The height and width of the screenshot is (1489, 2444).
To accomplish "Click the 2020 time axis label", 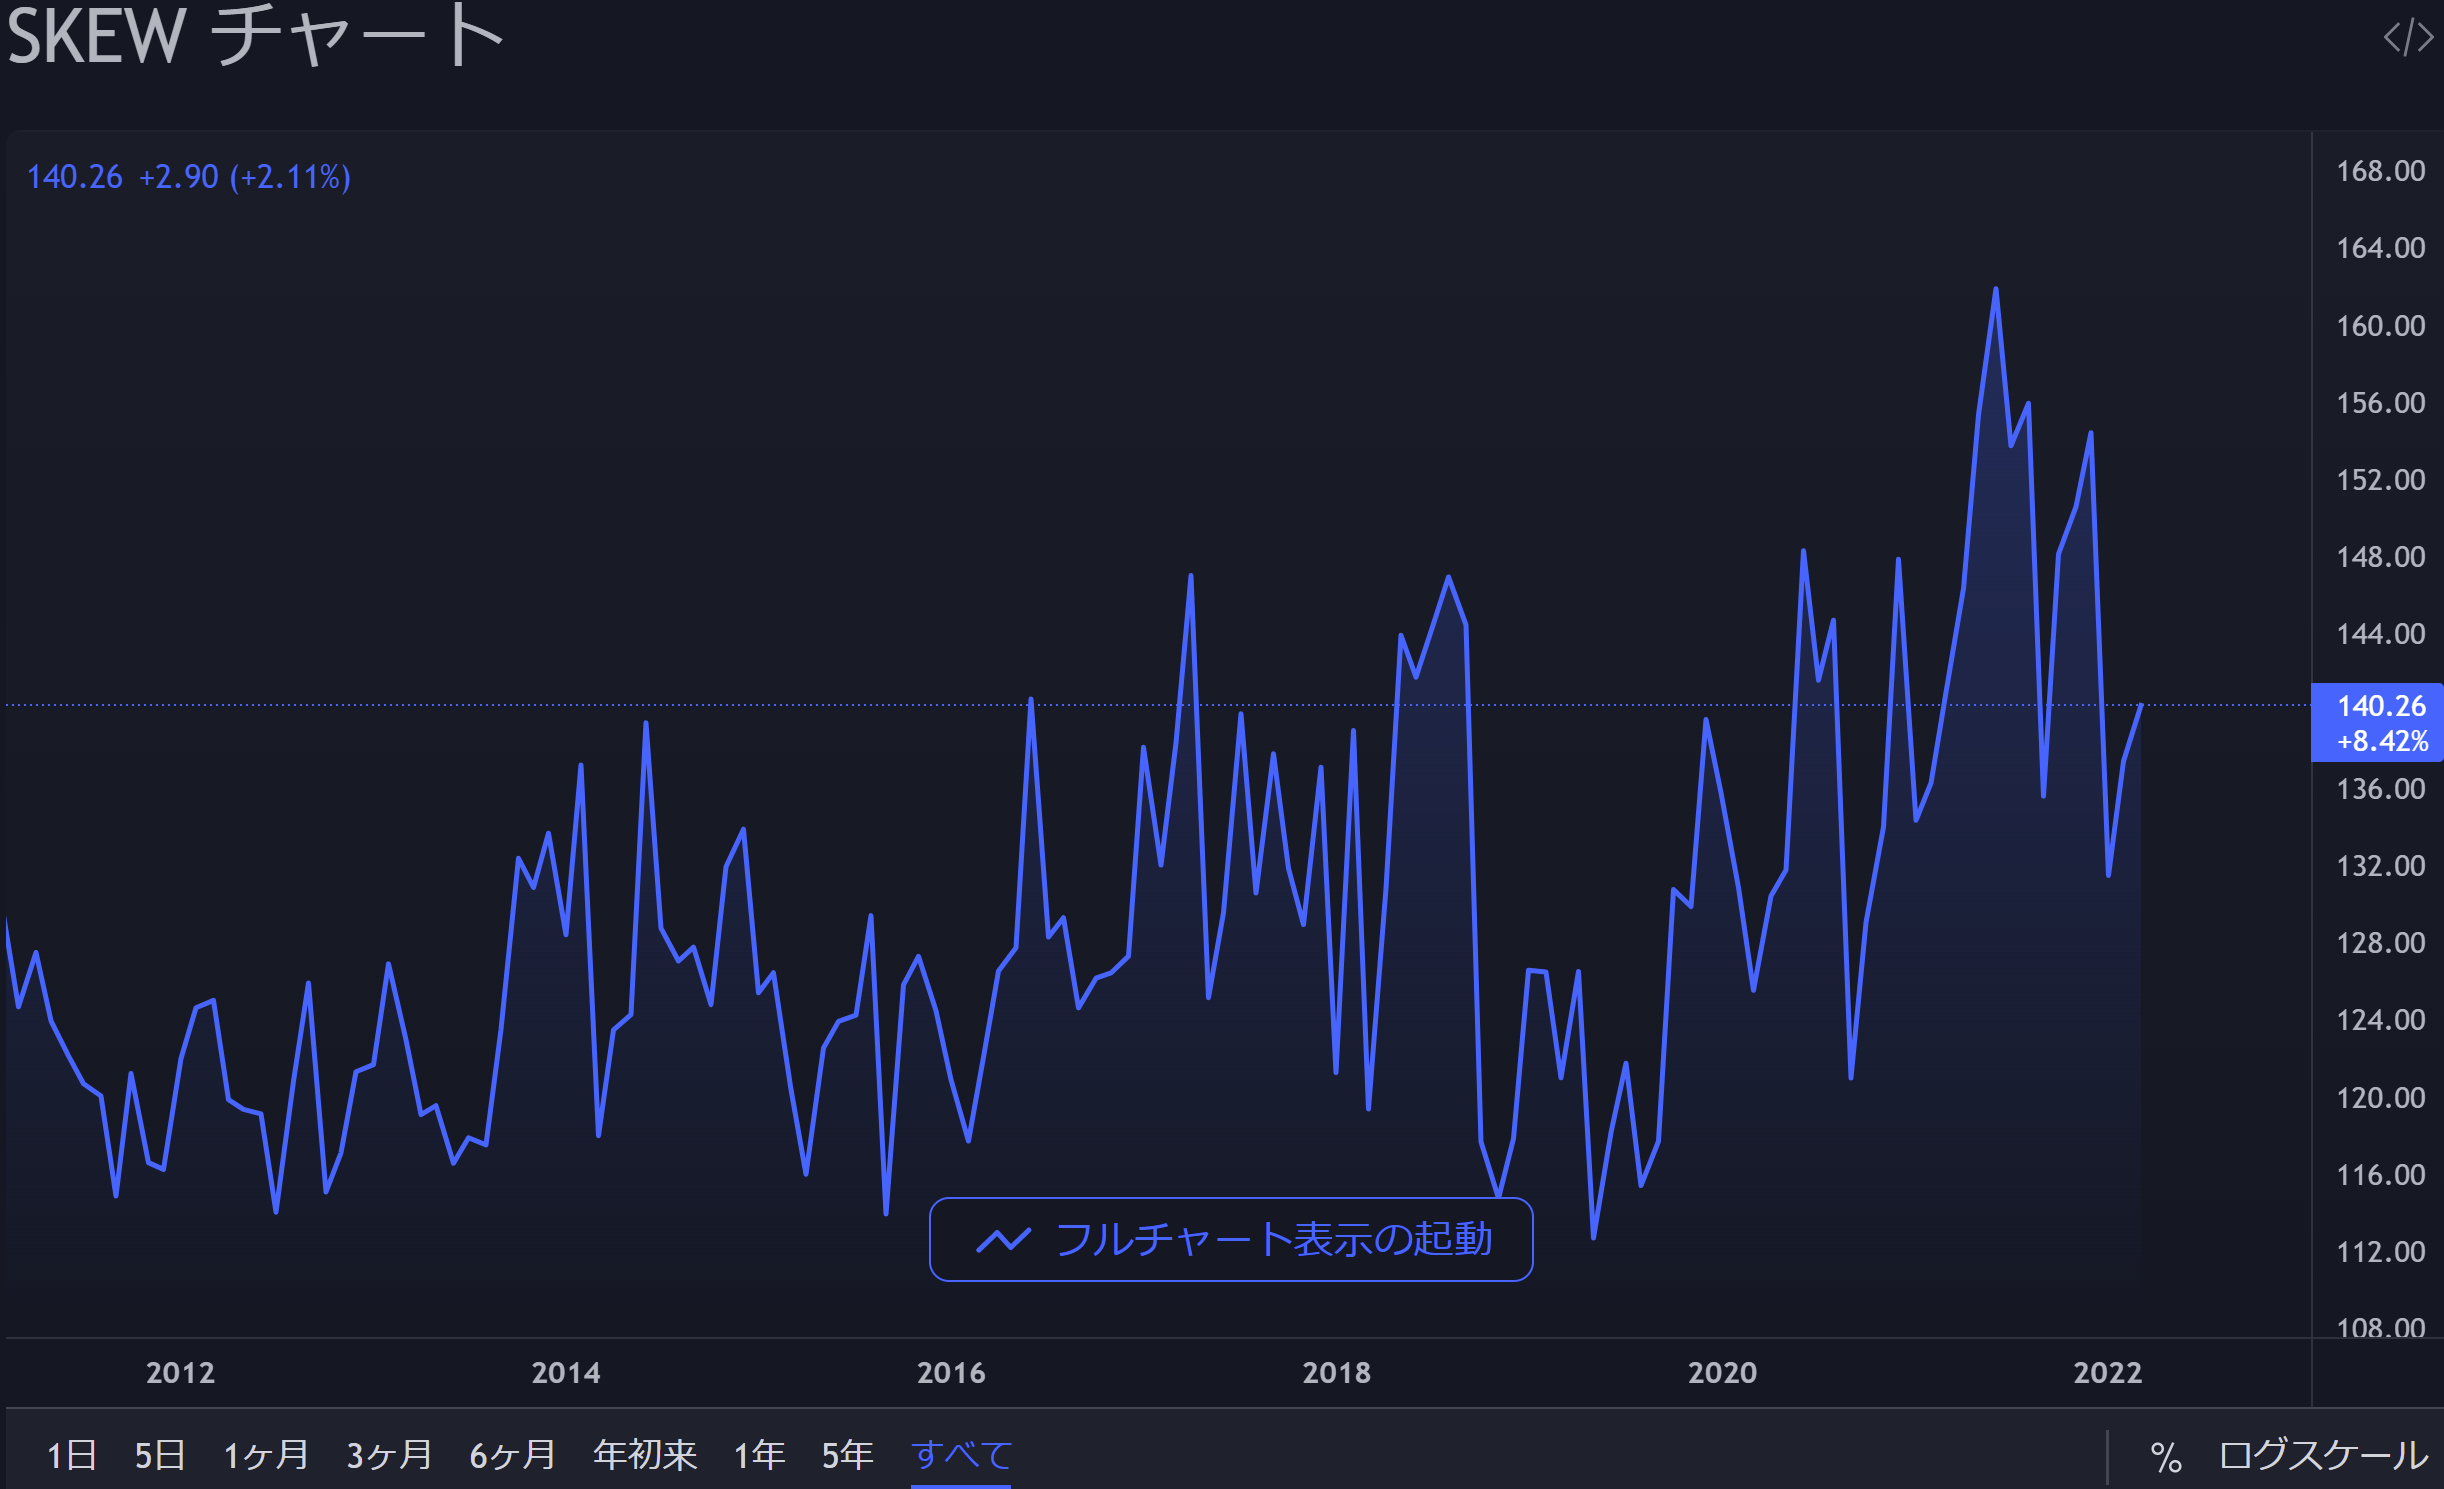I will click(x=1722, y=1373).
